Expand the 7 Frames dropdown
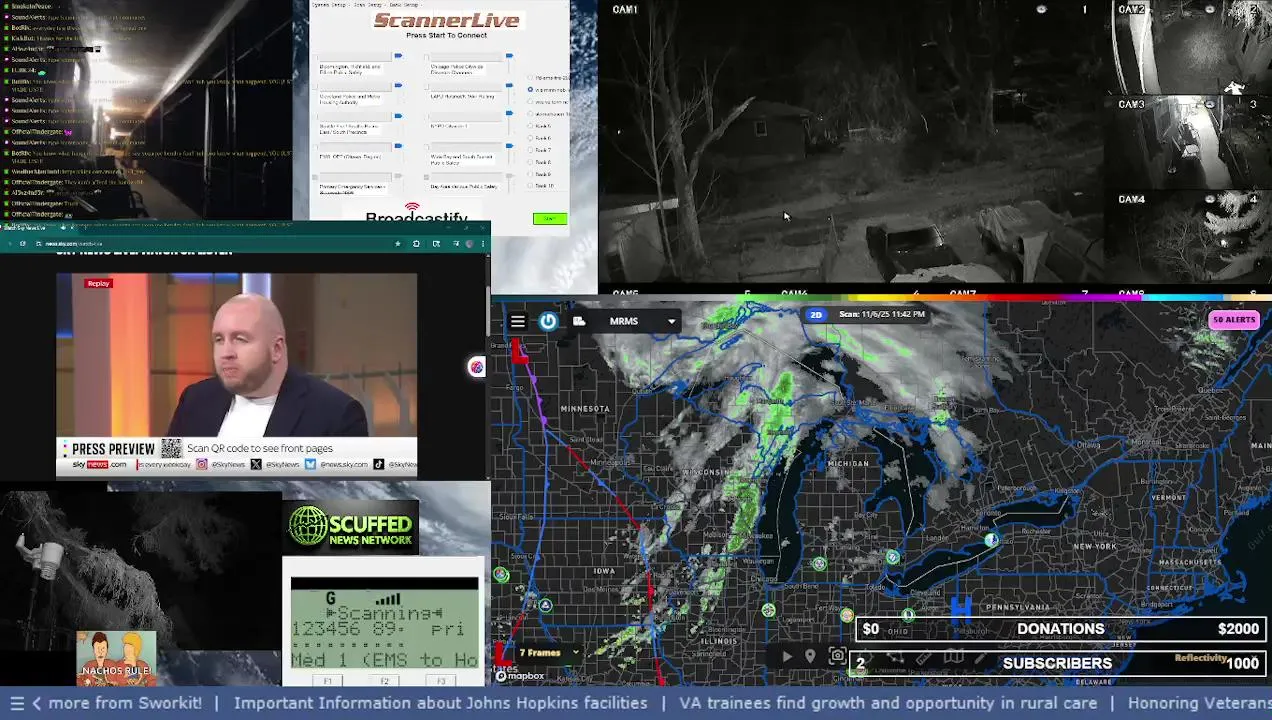Image resolution: width=1272 pixels, height=720 pixels. coord(548,653)
